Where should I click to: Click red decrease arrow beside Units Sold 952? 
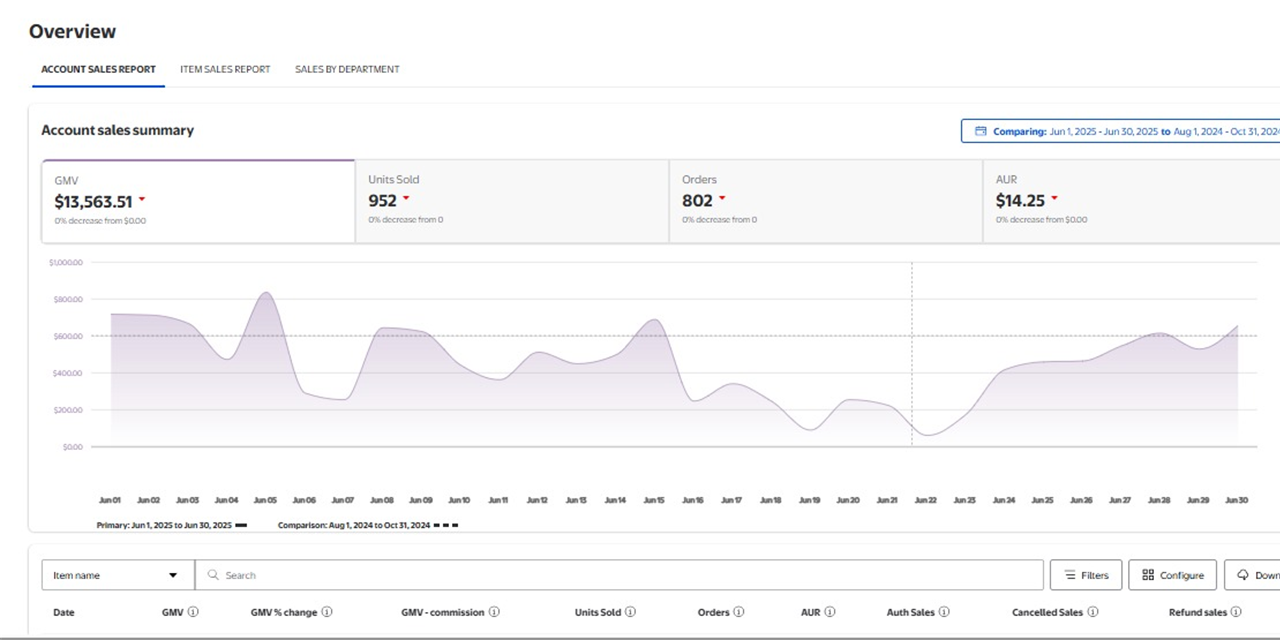[406, 199]
